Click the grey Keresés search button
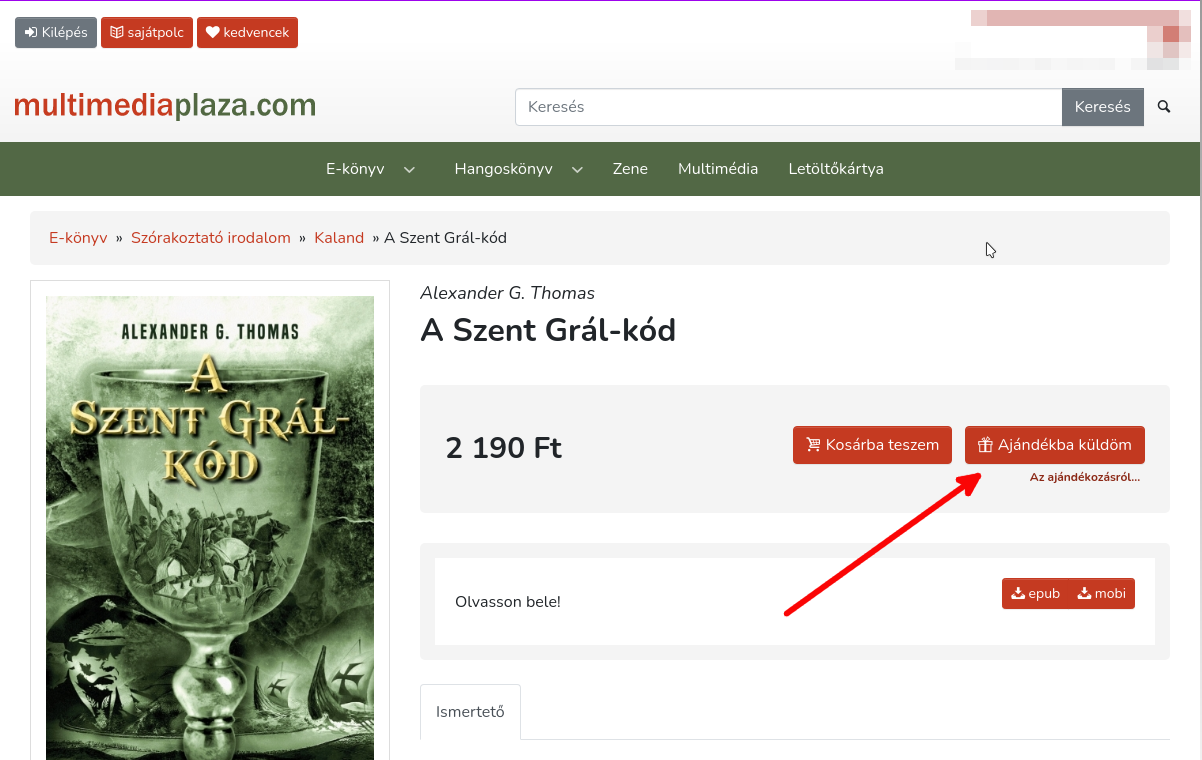 pyautogui.click(x=1102, y=107)
